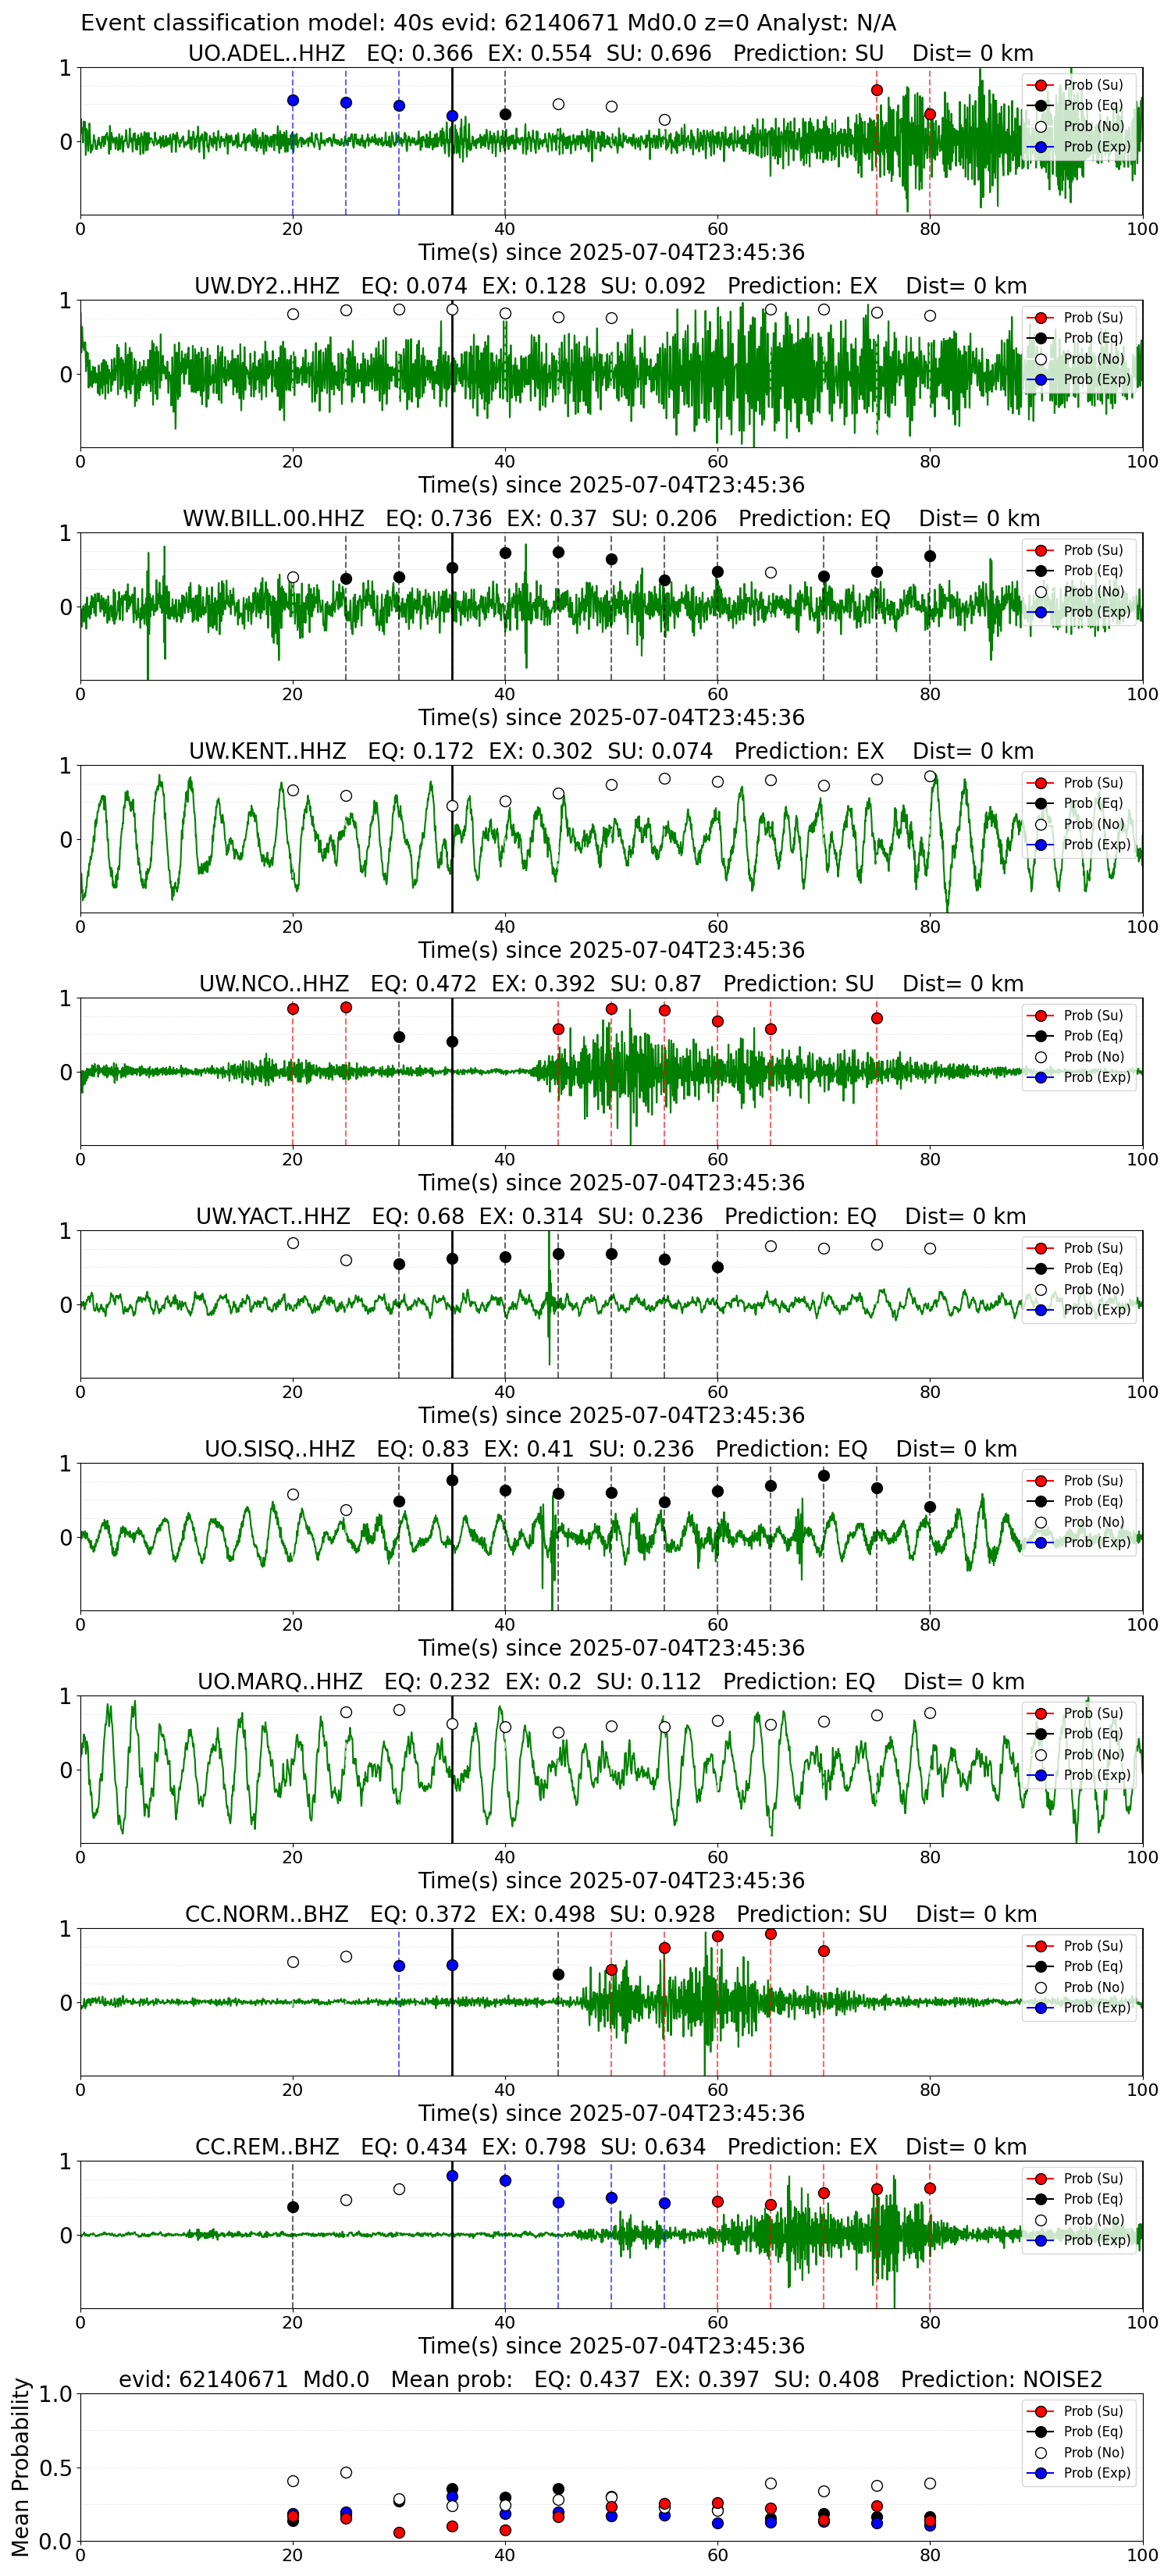
Task: Click the red Su marker at 20 s in UW.NCO plot
Action: click(x=293, y=1009)
